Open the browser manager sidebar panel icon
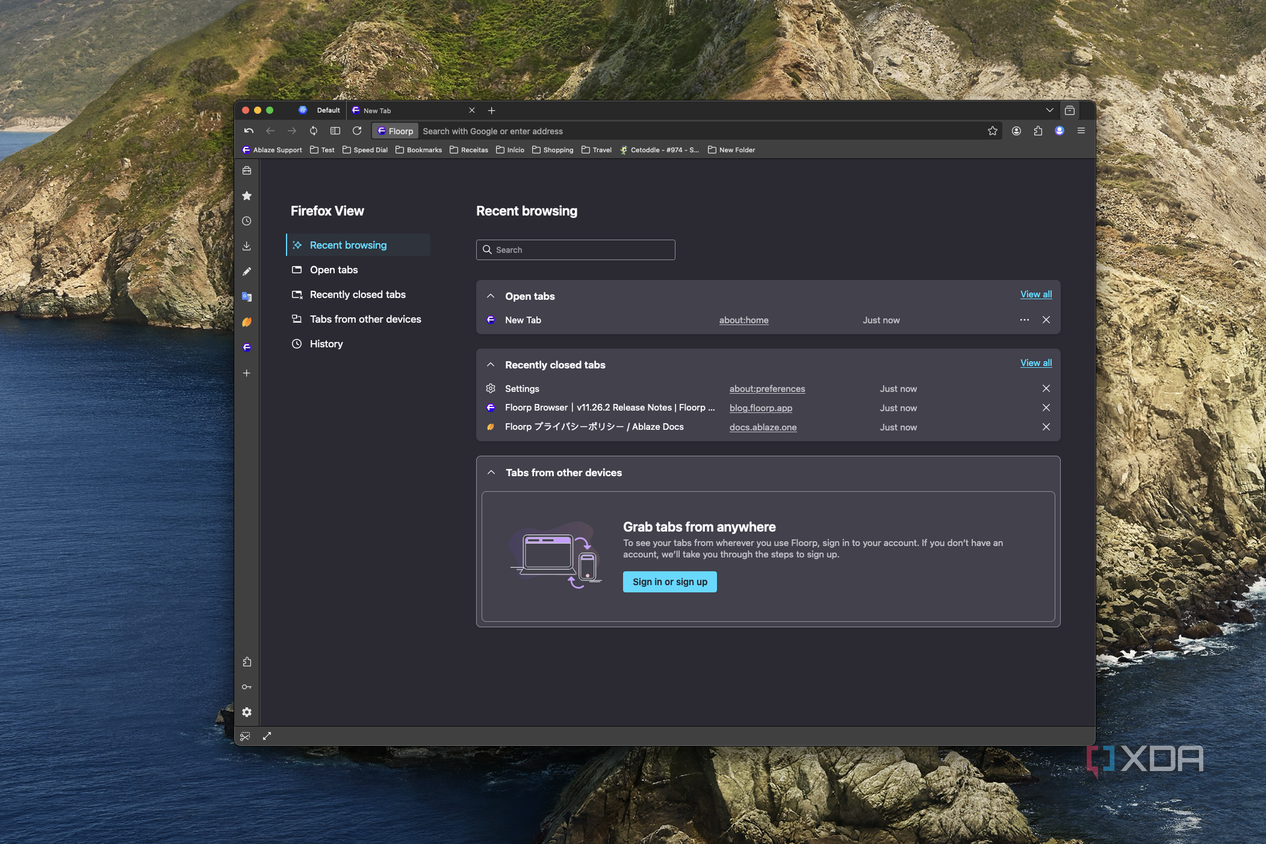This screenshot has height=844, width=1266. (x=247, y=171)
